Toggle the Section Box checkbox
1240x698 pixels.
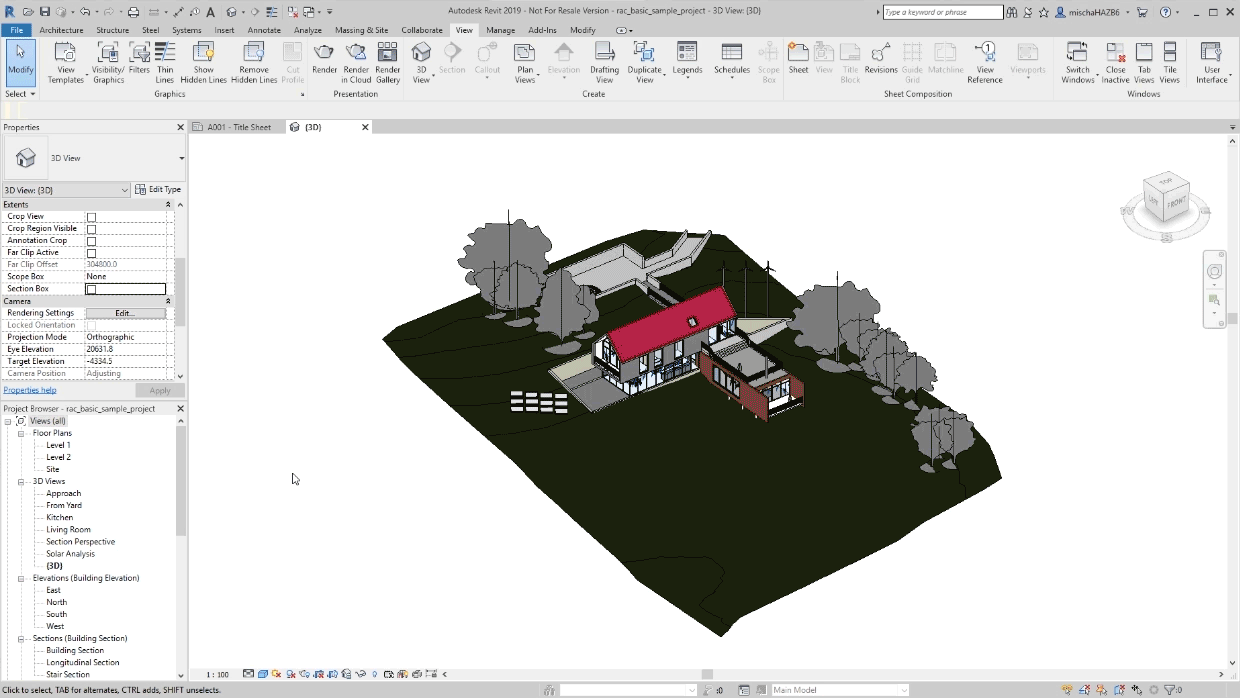90,288
